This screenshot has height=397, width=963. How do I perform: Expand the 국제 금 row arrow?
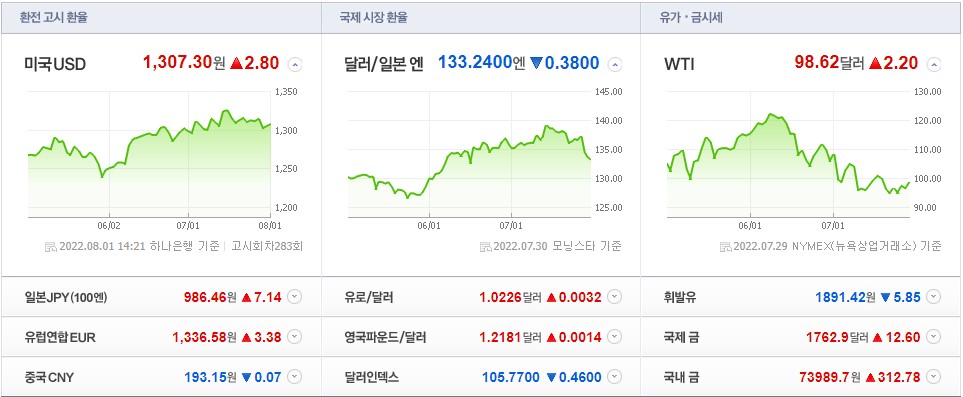(x=934, y=337)
